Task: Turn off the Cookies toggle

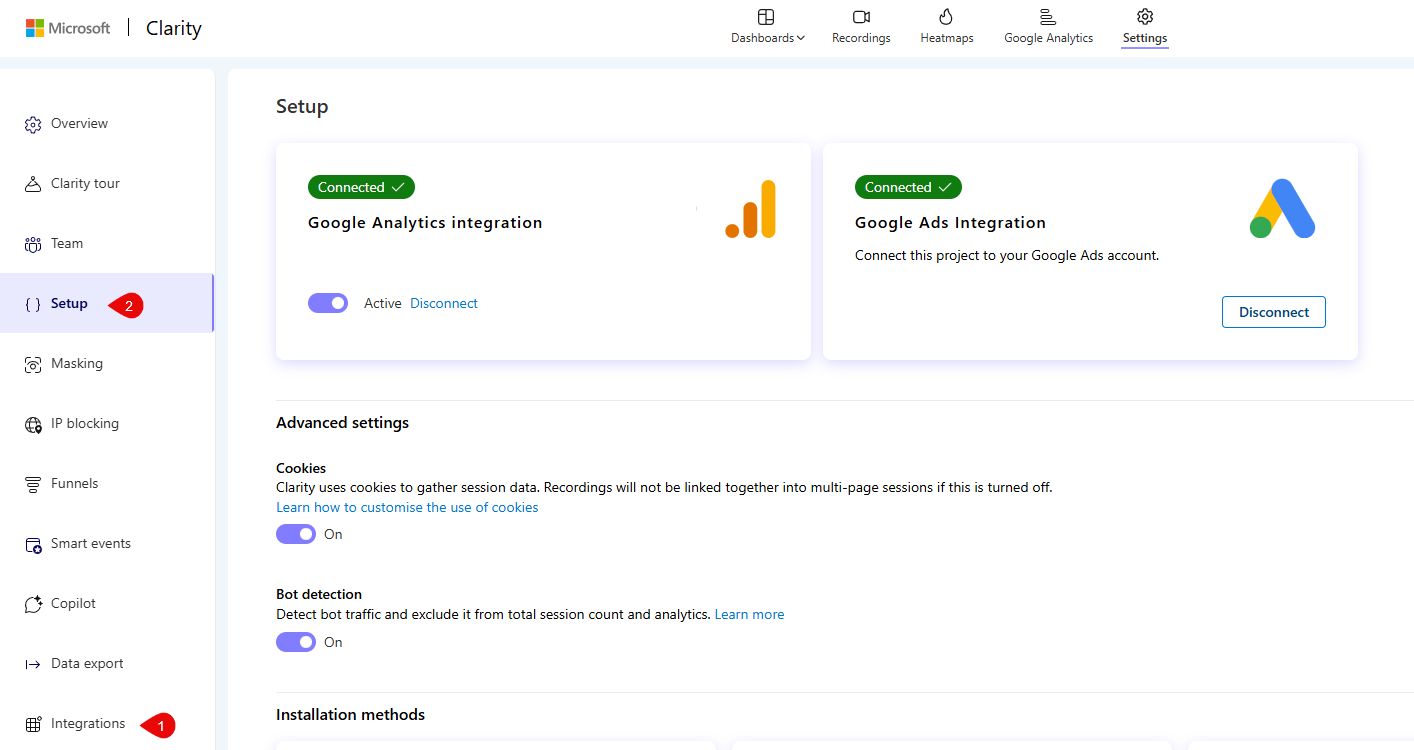Action: coord(296,534)
